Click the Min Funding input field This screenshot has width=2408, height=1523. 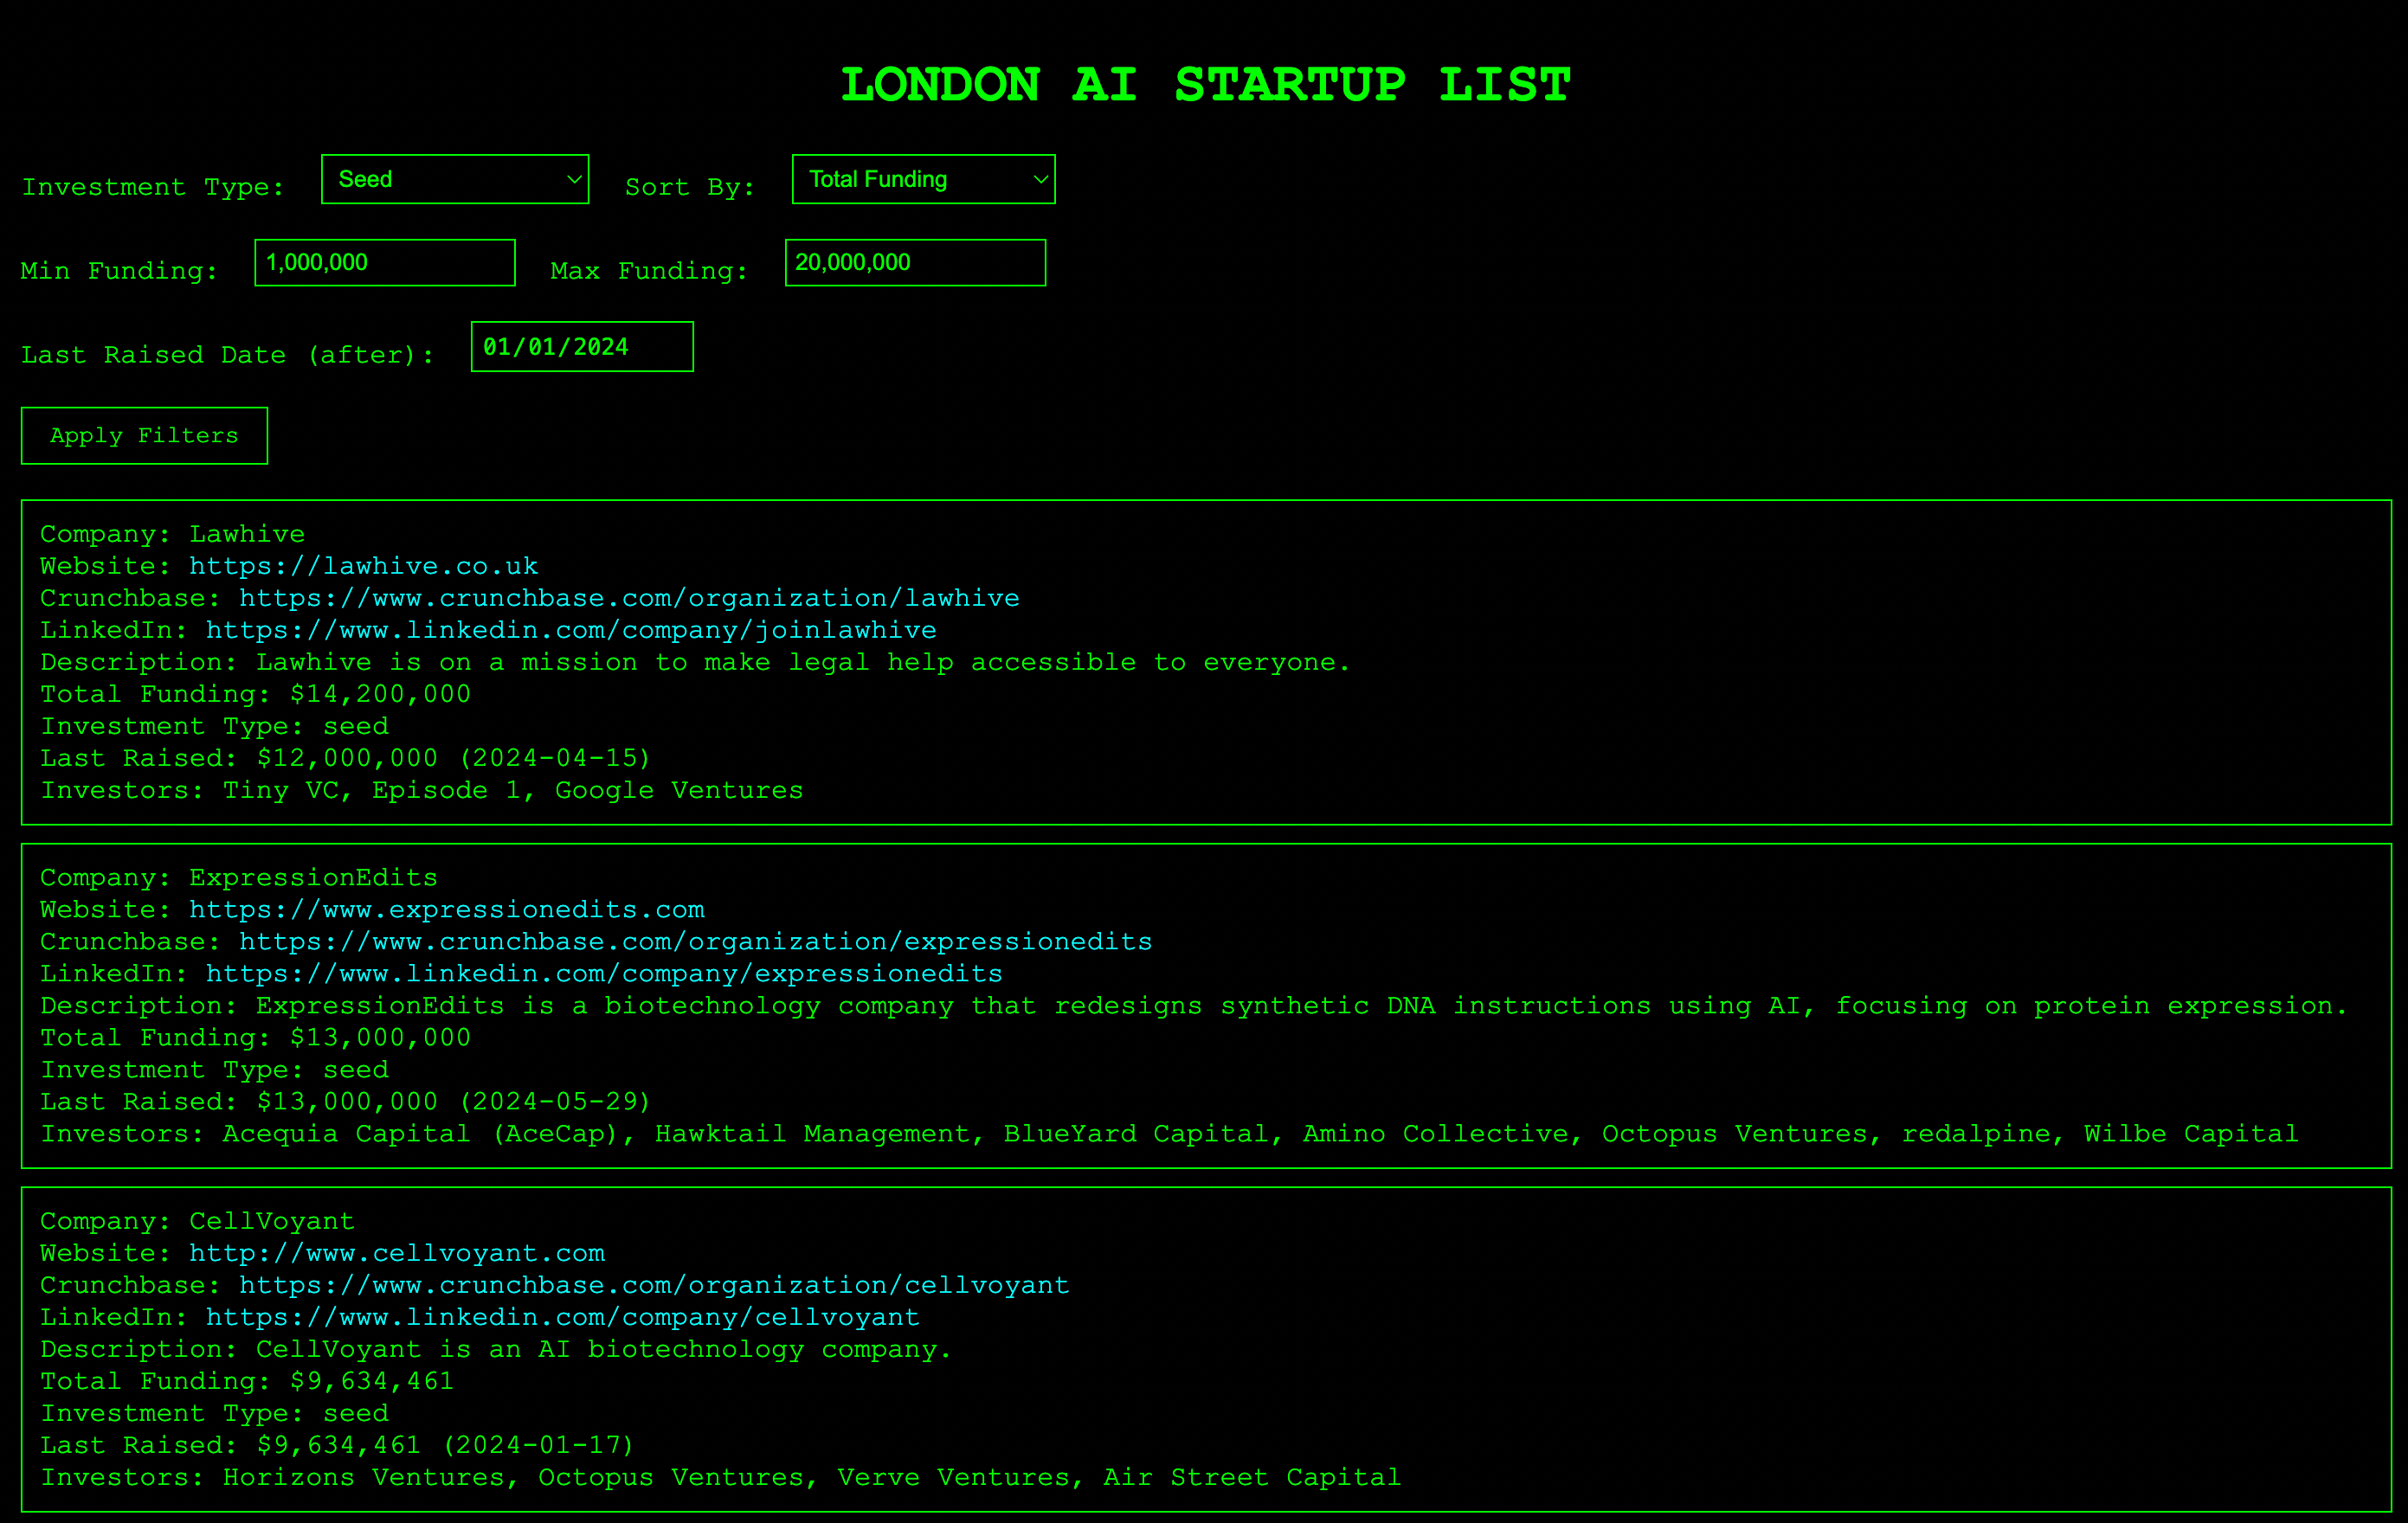pyautogui.click(x=384, y=262)
